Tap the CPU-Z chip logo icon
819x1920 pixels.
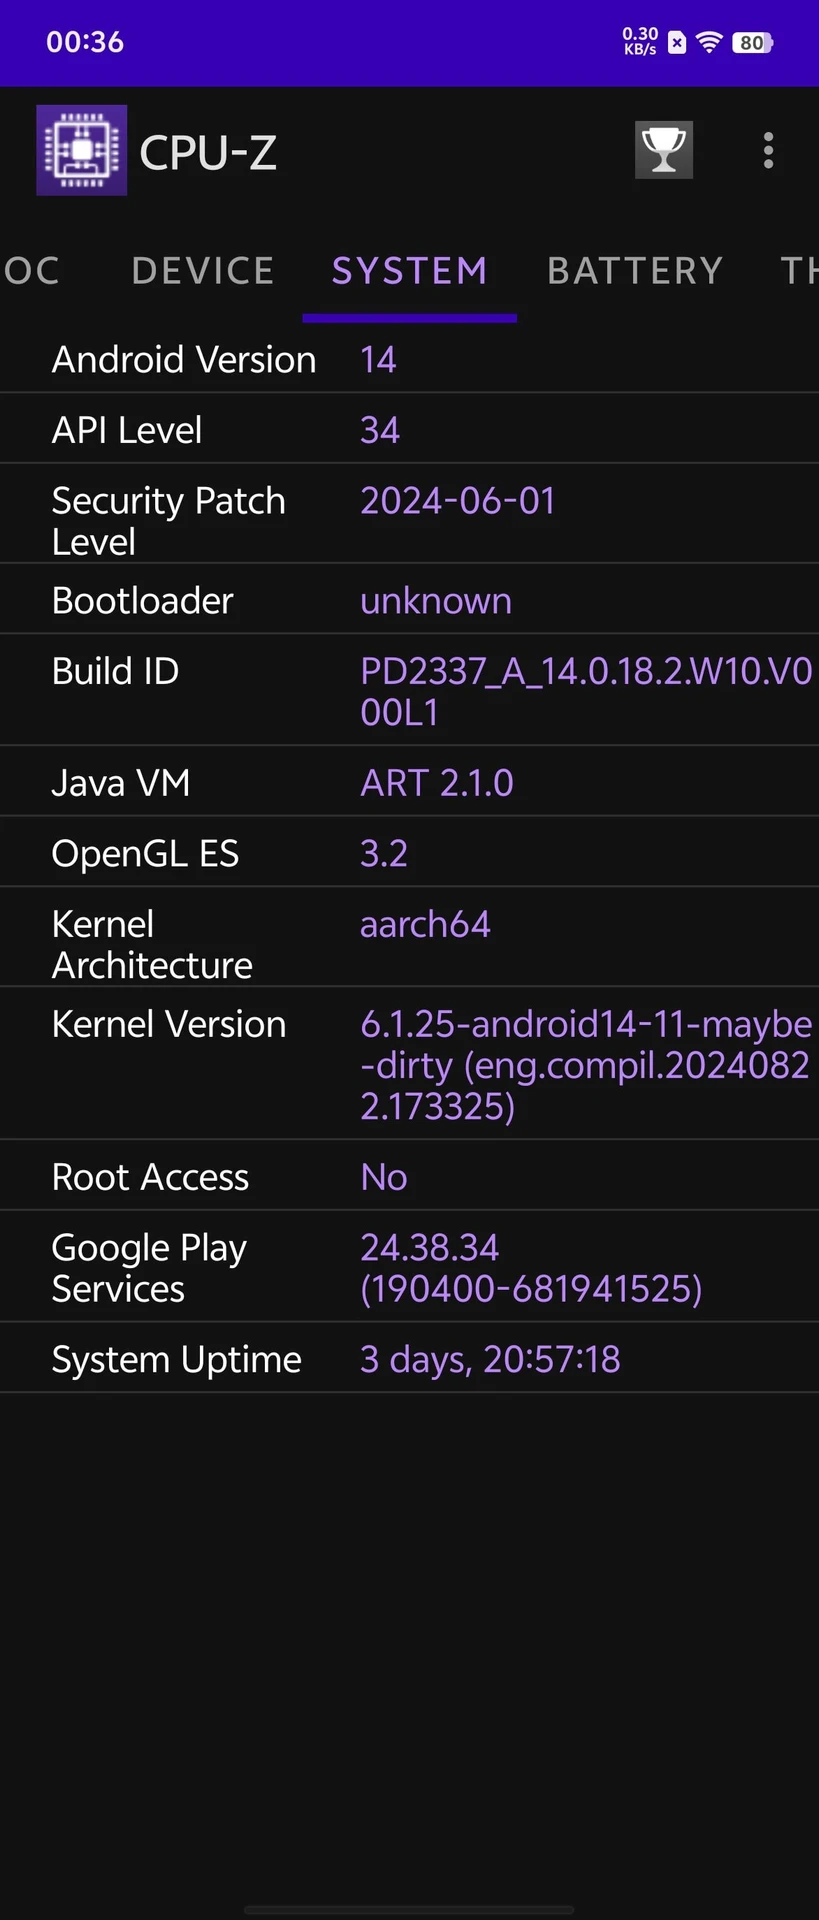(82, 150)
